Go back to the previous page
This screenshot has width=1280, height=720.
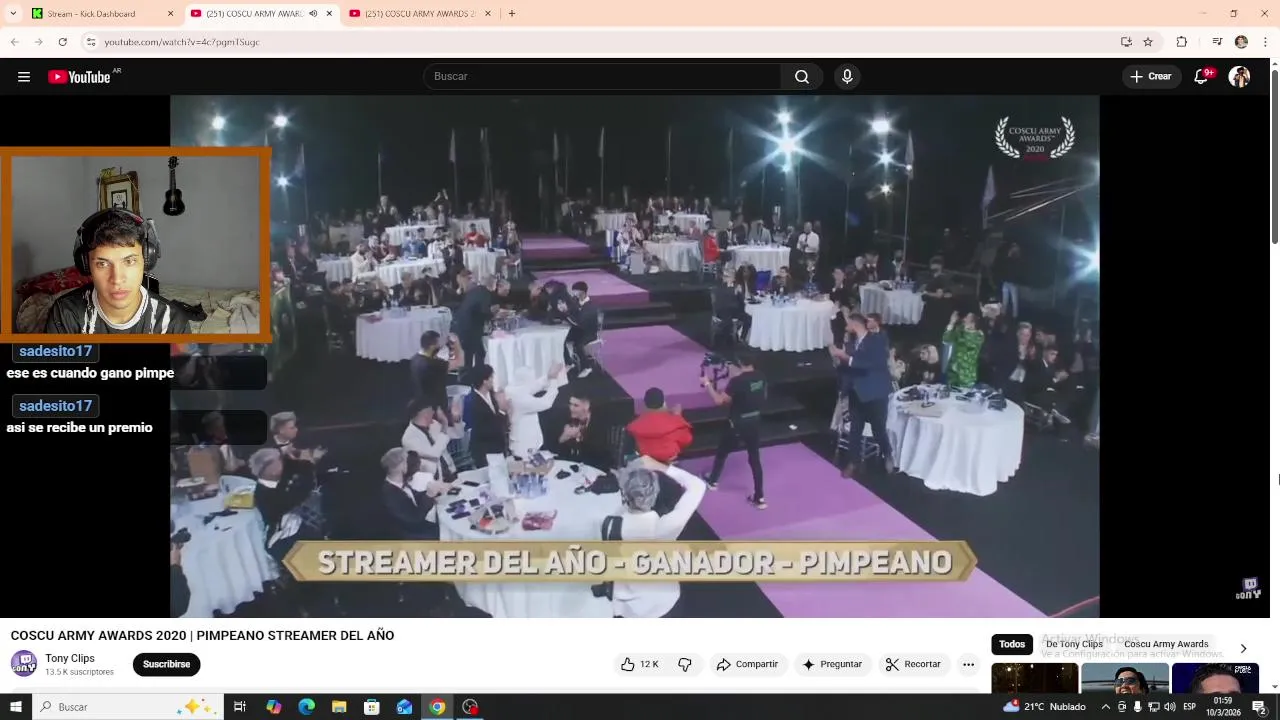click(x=14, y=42)
